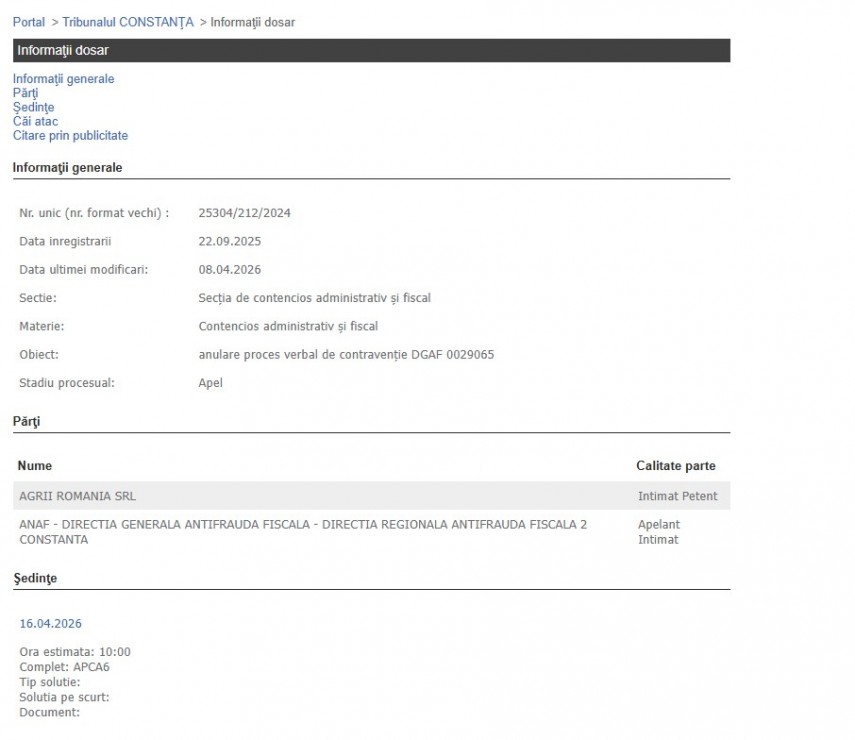Image resolution: width=855 pixels, height=740 pixels.
Task: Click the Stadiu procesual value Apel
Action: 211,383
